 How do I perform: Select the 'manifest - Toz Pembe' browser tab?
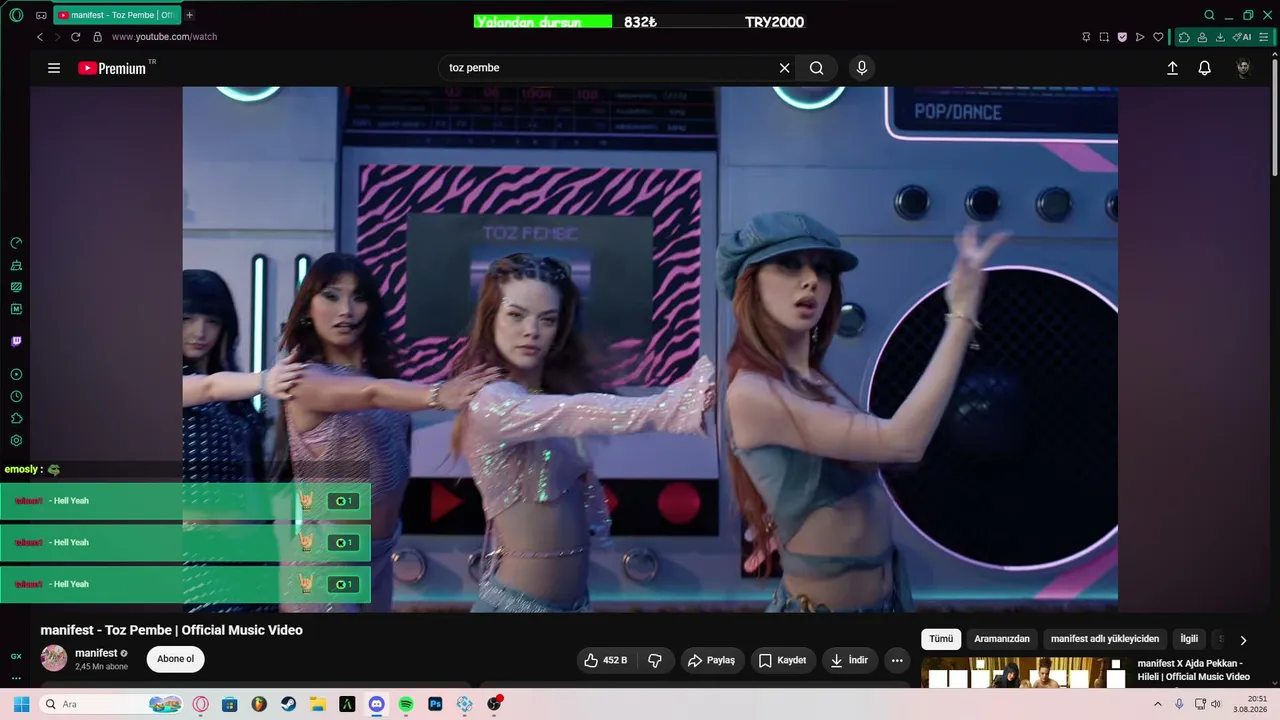pyautogui.click(x=116, y=15)
